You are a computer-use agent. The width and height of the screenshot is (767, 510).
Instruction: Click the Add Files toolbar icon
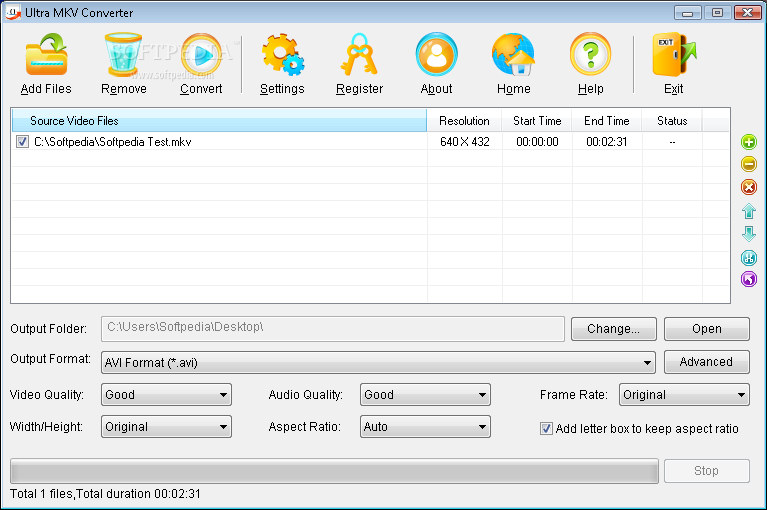click(x=46, y=54)
